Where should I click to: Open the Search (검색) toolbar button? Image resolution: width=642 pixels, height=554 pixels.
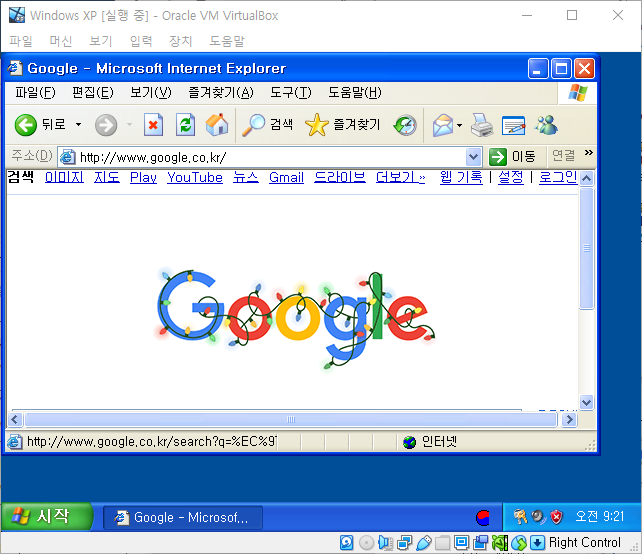[267, 125]
